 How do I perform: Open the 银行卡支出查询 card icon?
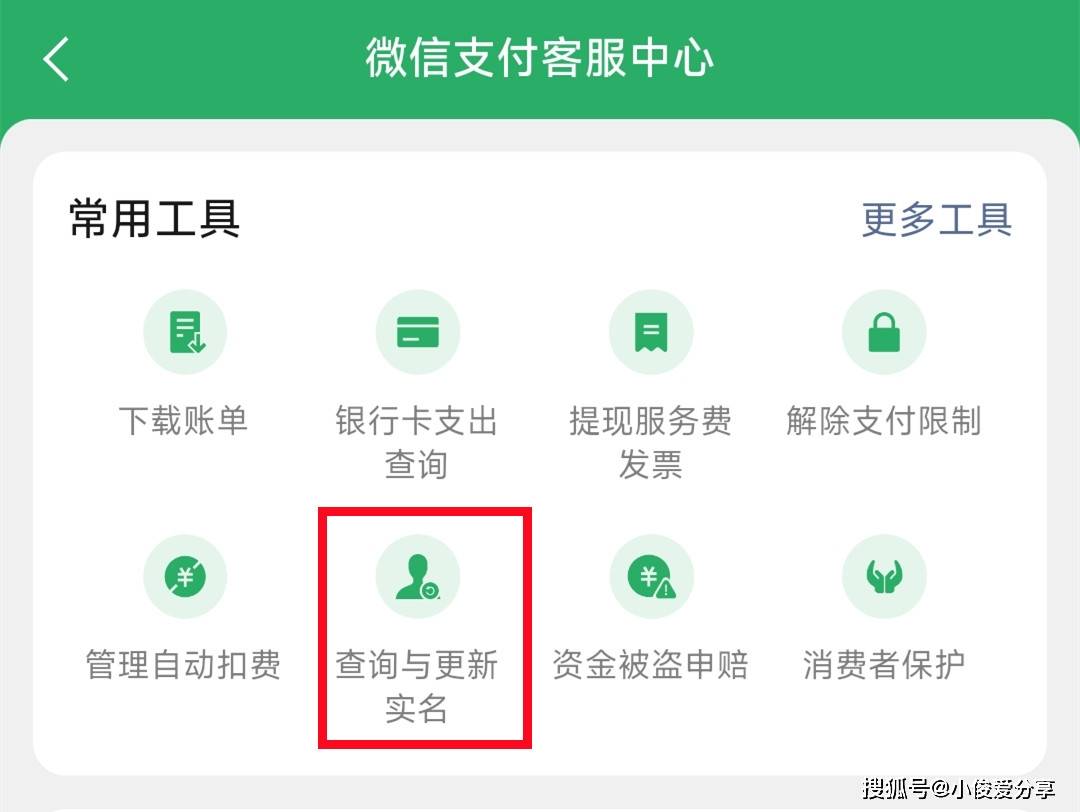417,332
